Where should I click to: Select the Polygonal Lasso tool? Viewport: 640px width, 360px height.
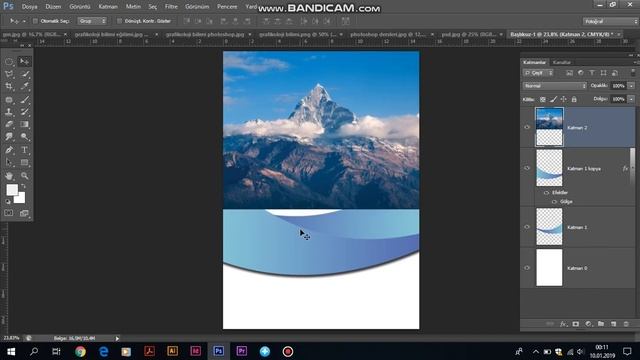click(x=9, y=74)
